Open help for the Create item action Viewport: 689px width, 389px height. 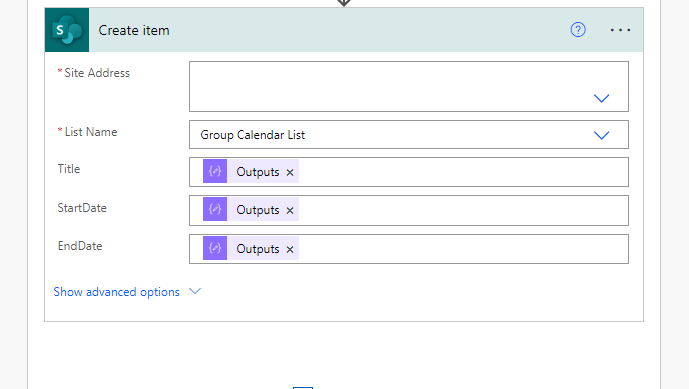click(x=578, y=30)
